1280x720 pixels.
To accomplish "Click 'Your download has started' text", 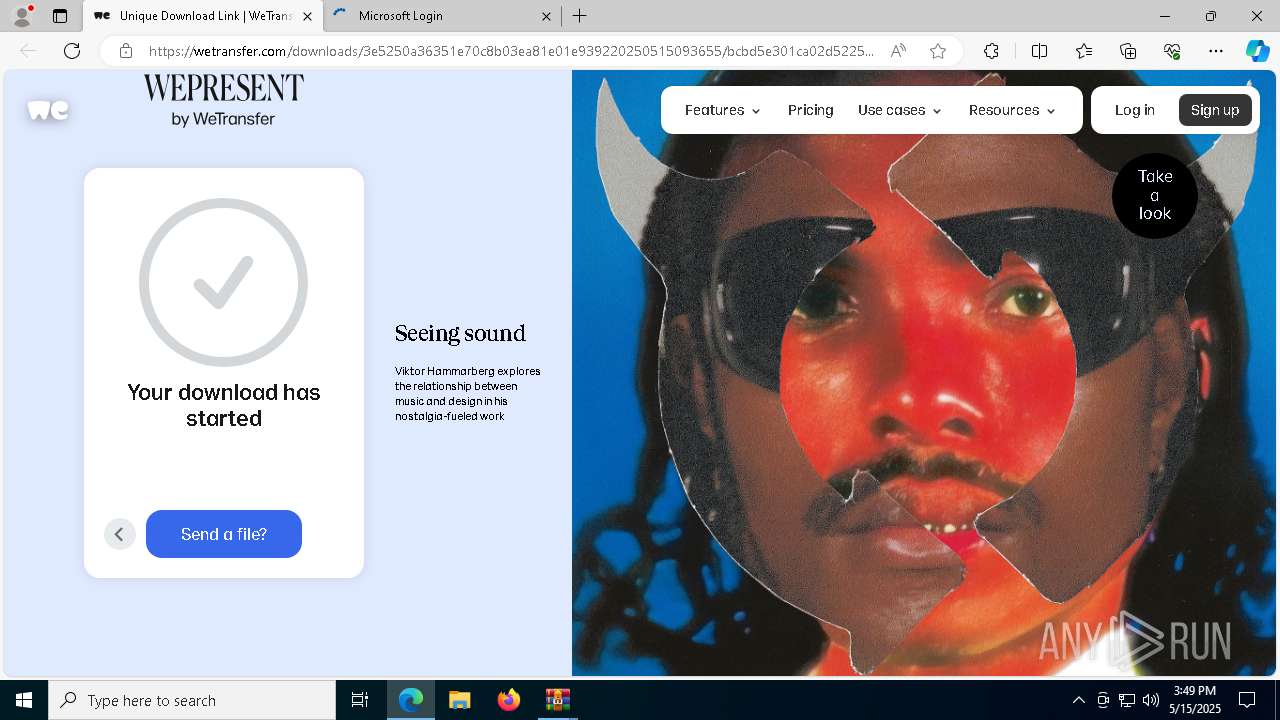I will tap(224, 405).
